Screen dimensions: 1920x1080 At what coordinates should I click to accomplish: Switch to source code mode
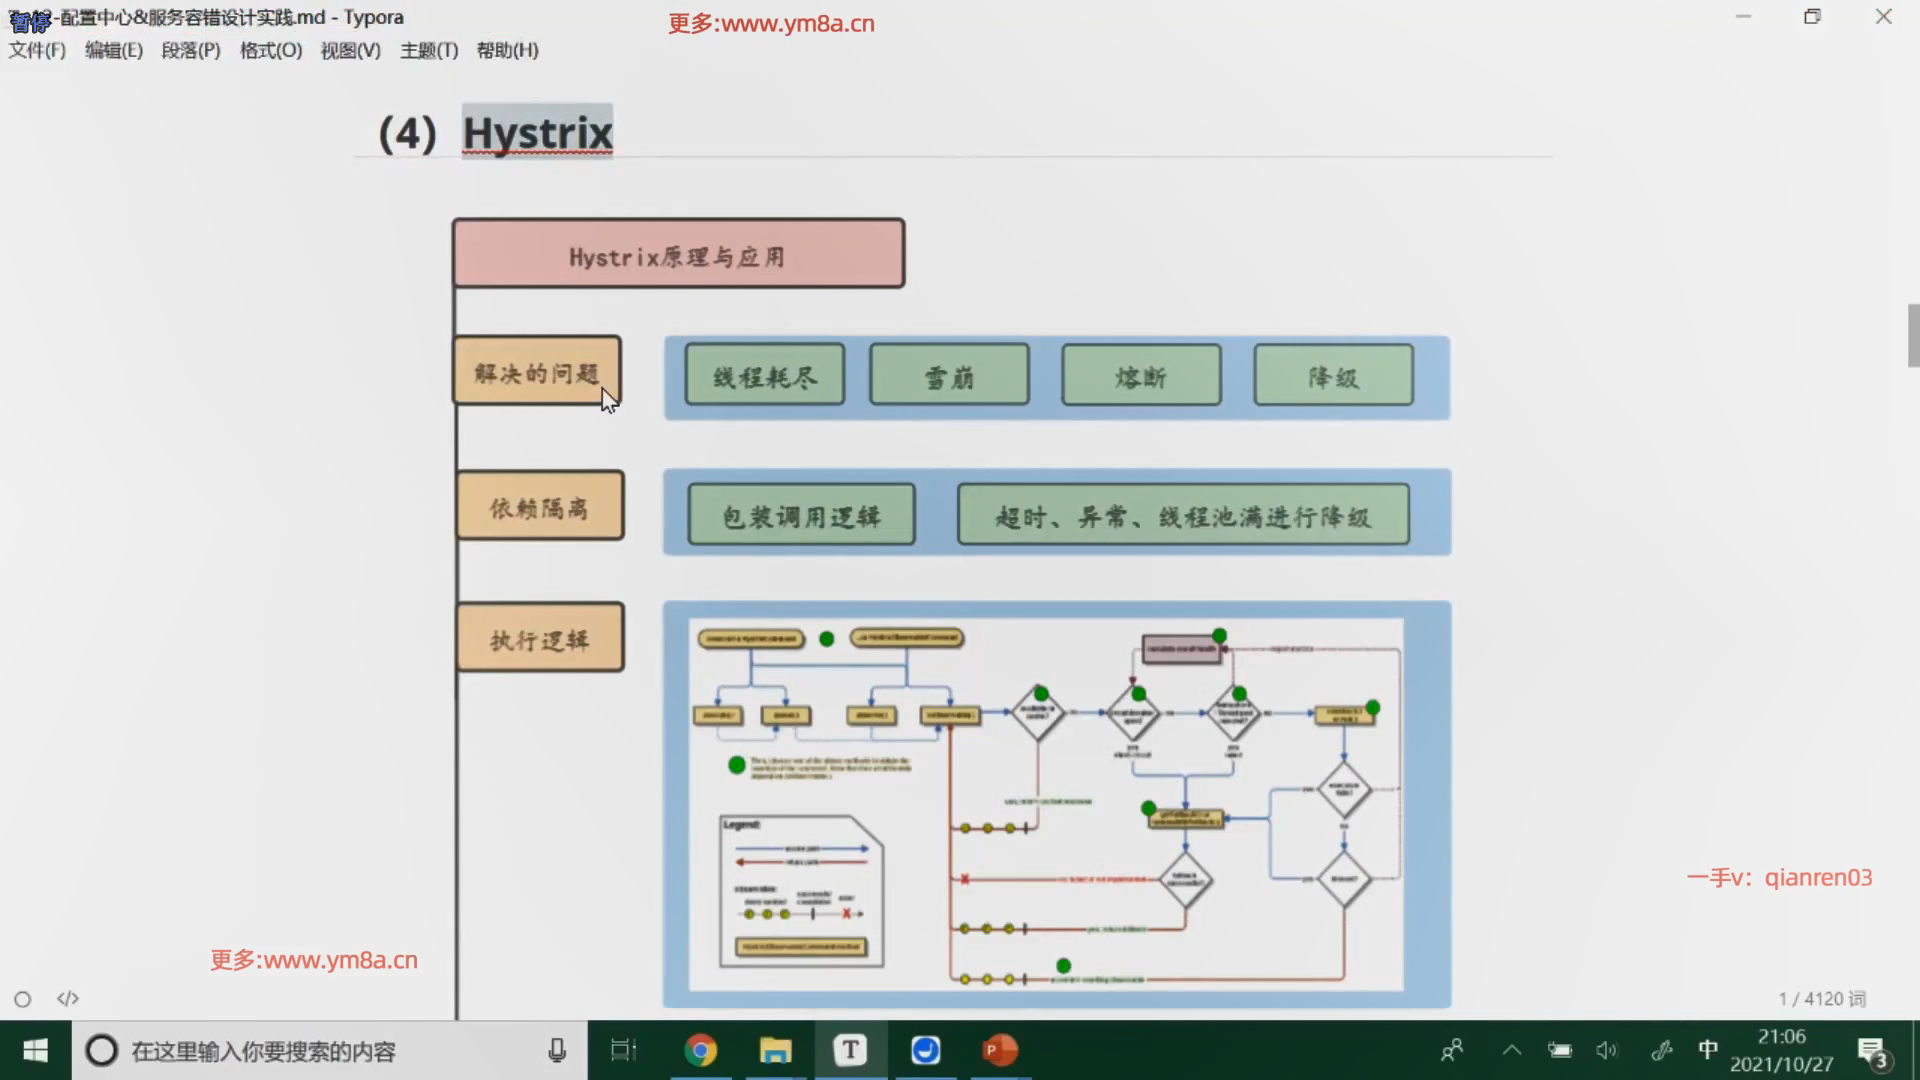click(x=68, y=999)
